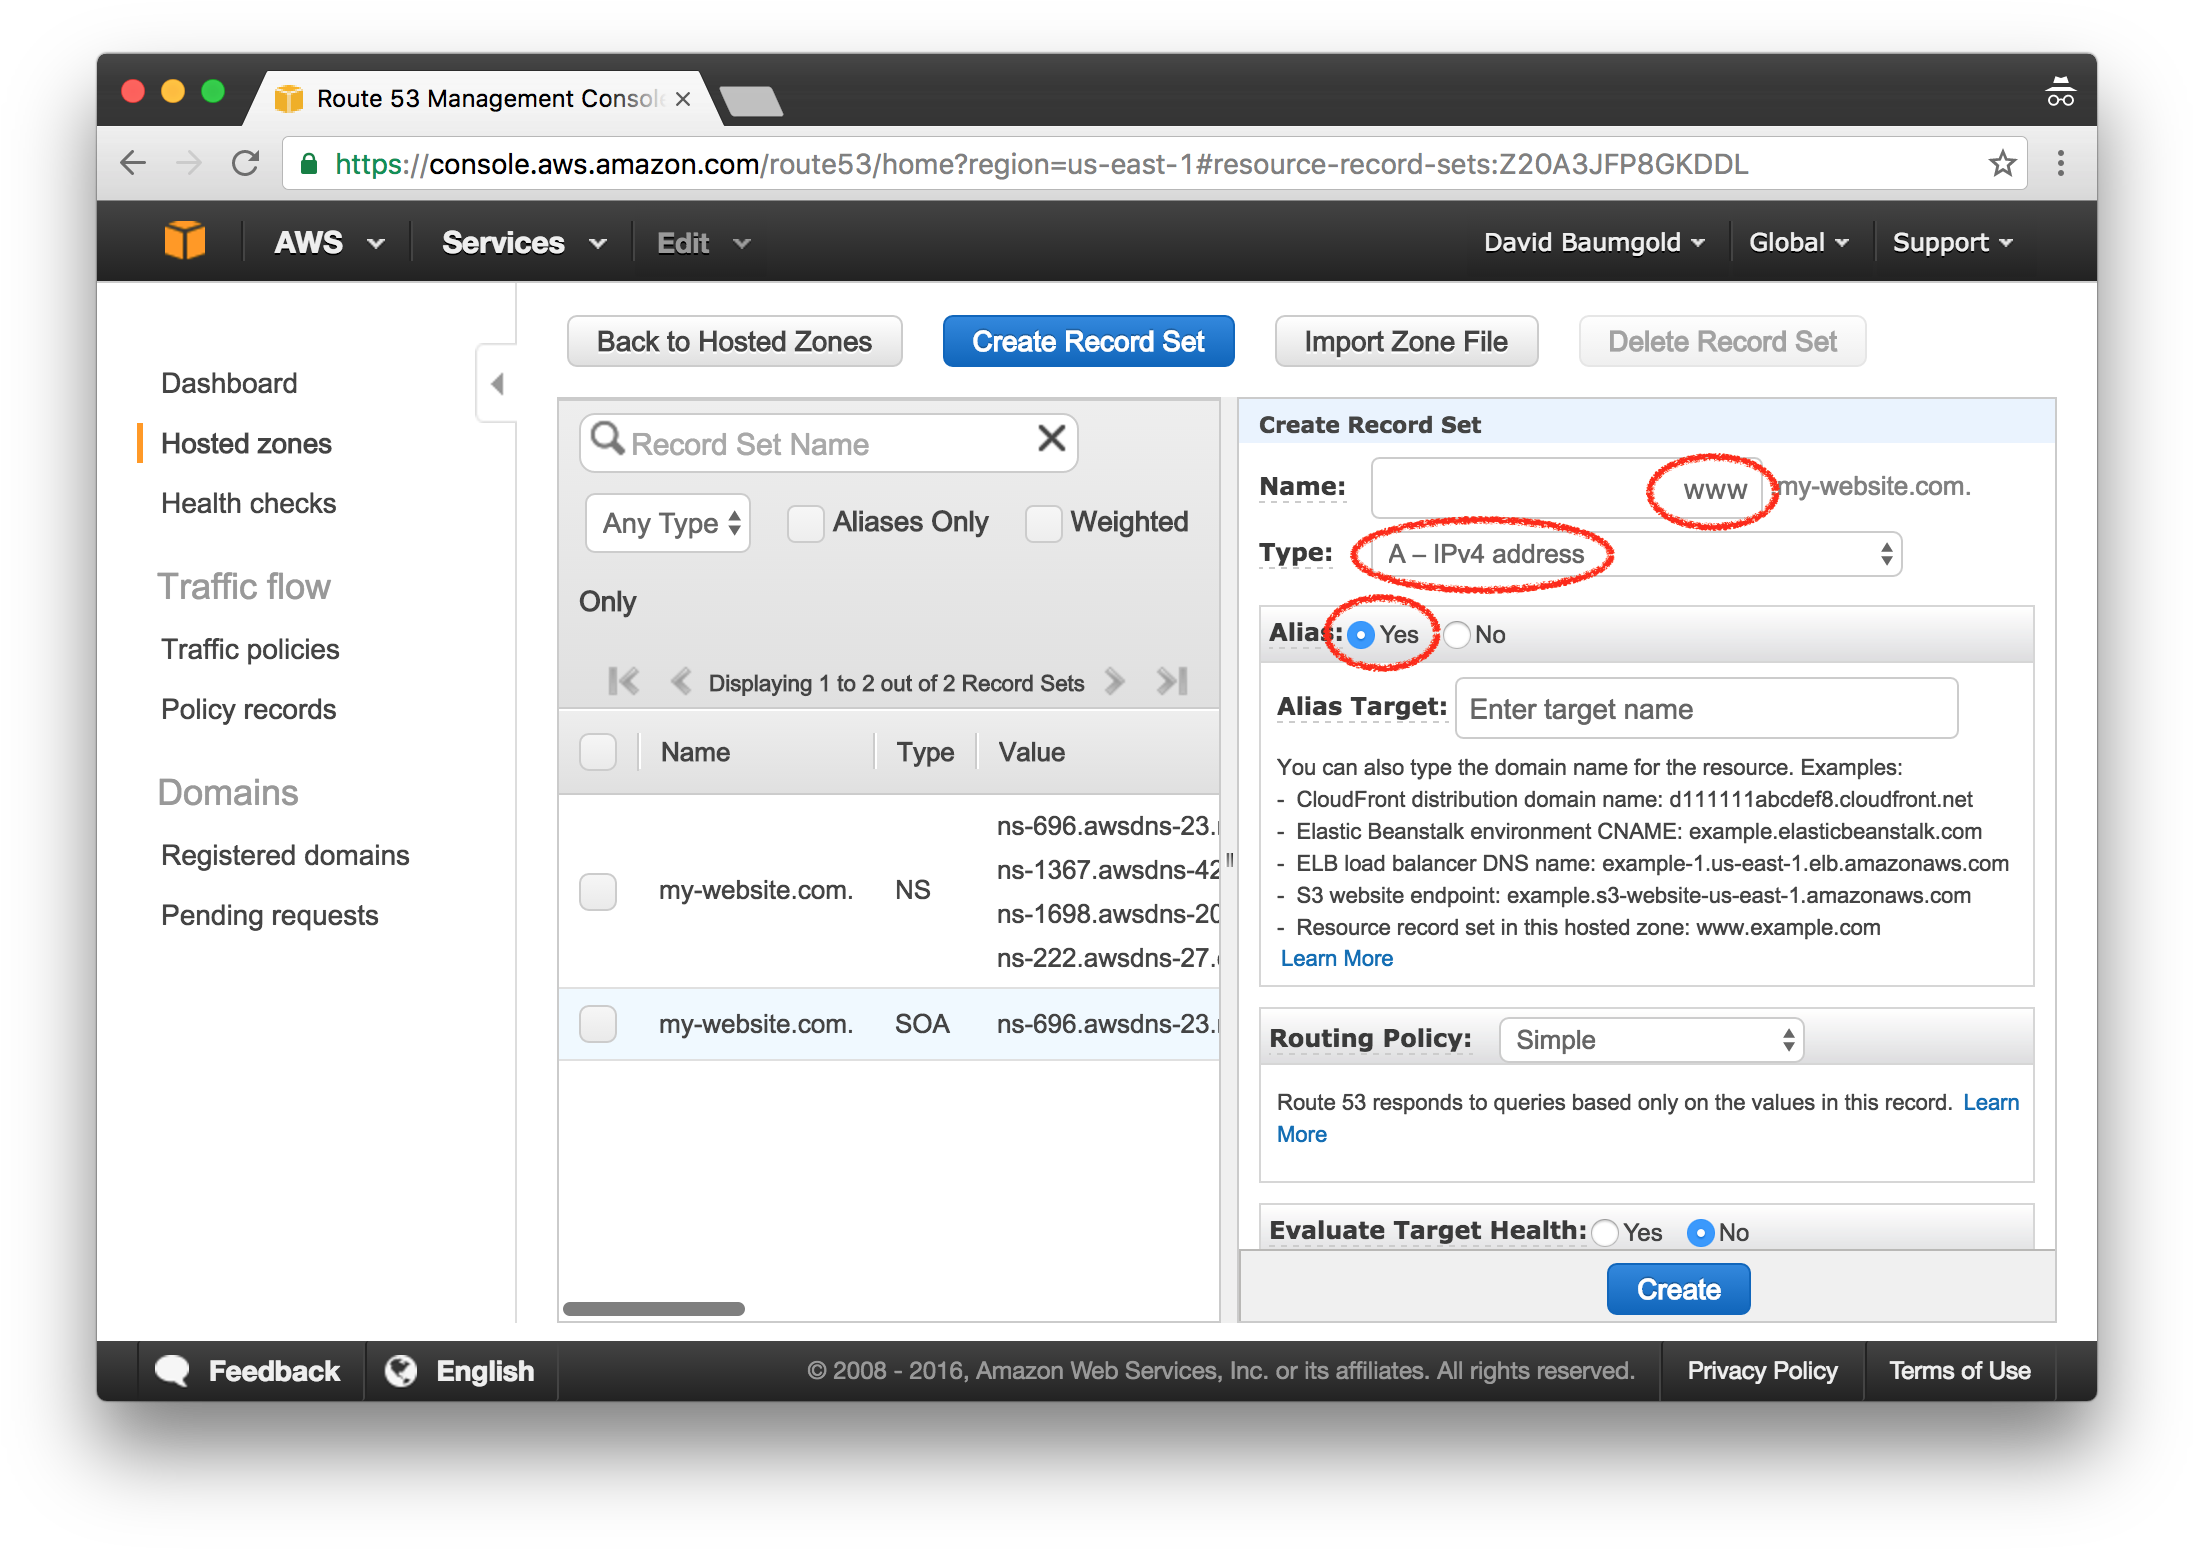Open the Any Type filter dropdown
Screen dimensions: 2193x1549
668,523
